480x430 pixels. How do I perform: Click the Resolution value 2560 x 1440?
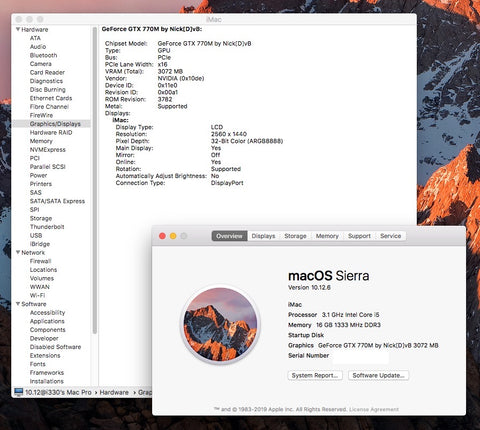click(x=229, y=134)
